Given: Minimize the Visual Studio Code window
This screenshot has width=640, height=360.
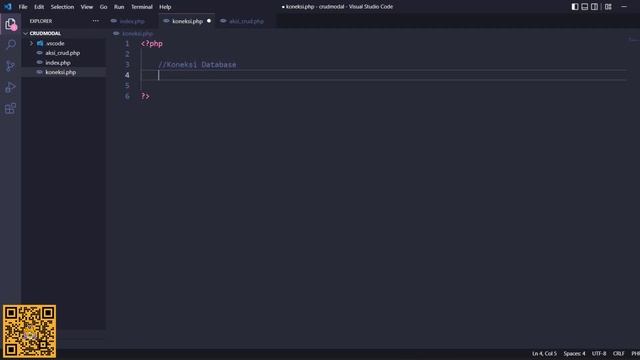Looking at the screenshot, I should tap(624, 7).
